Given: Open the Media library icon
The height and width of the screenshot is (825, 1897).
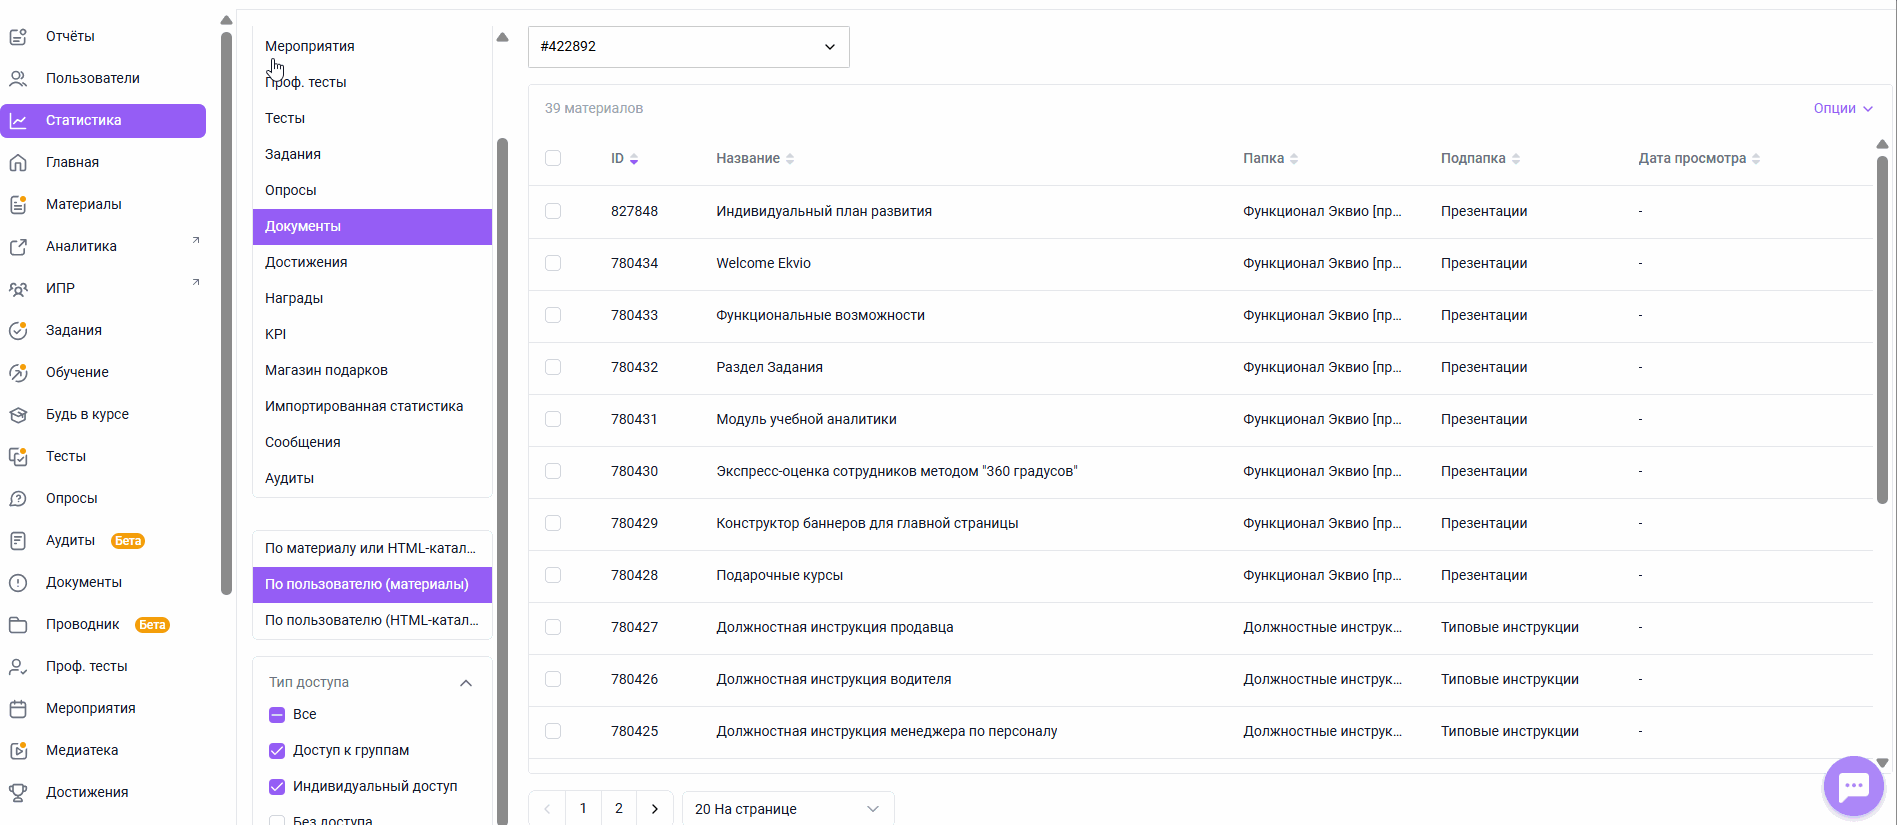Looking at the screenshot, I should [x=18, y=750].
